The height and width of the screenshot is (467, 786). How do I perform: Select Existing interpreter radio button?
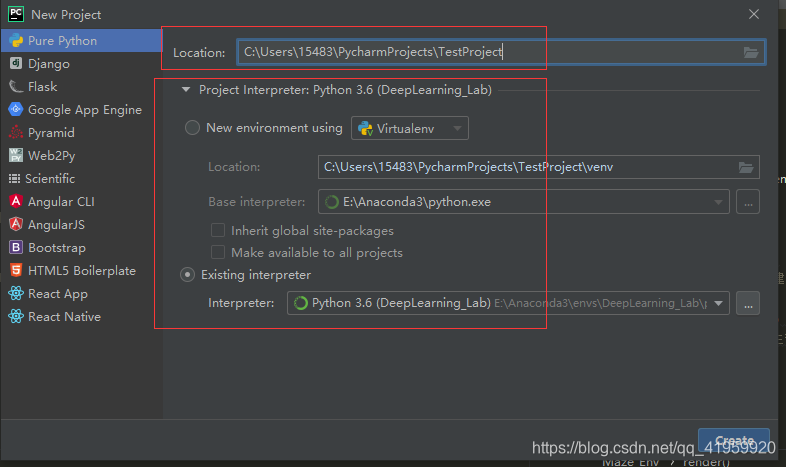point(187,275)
